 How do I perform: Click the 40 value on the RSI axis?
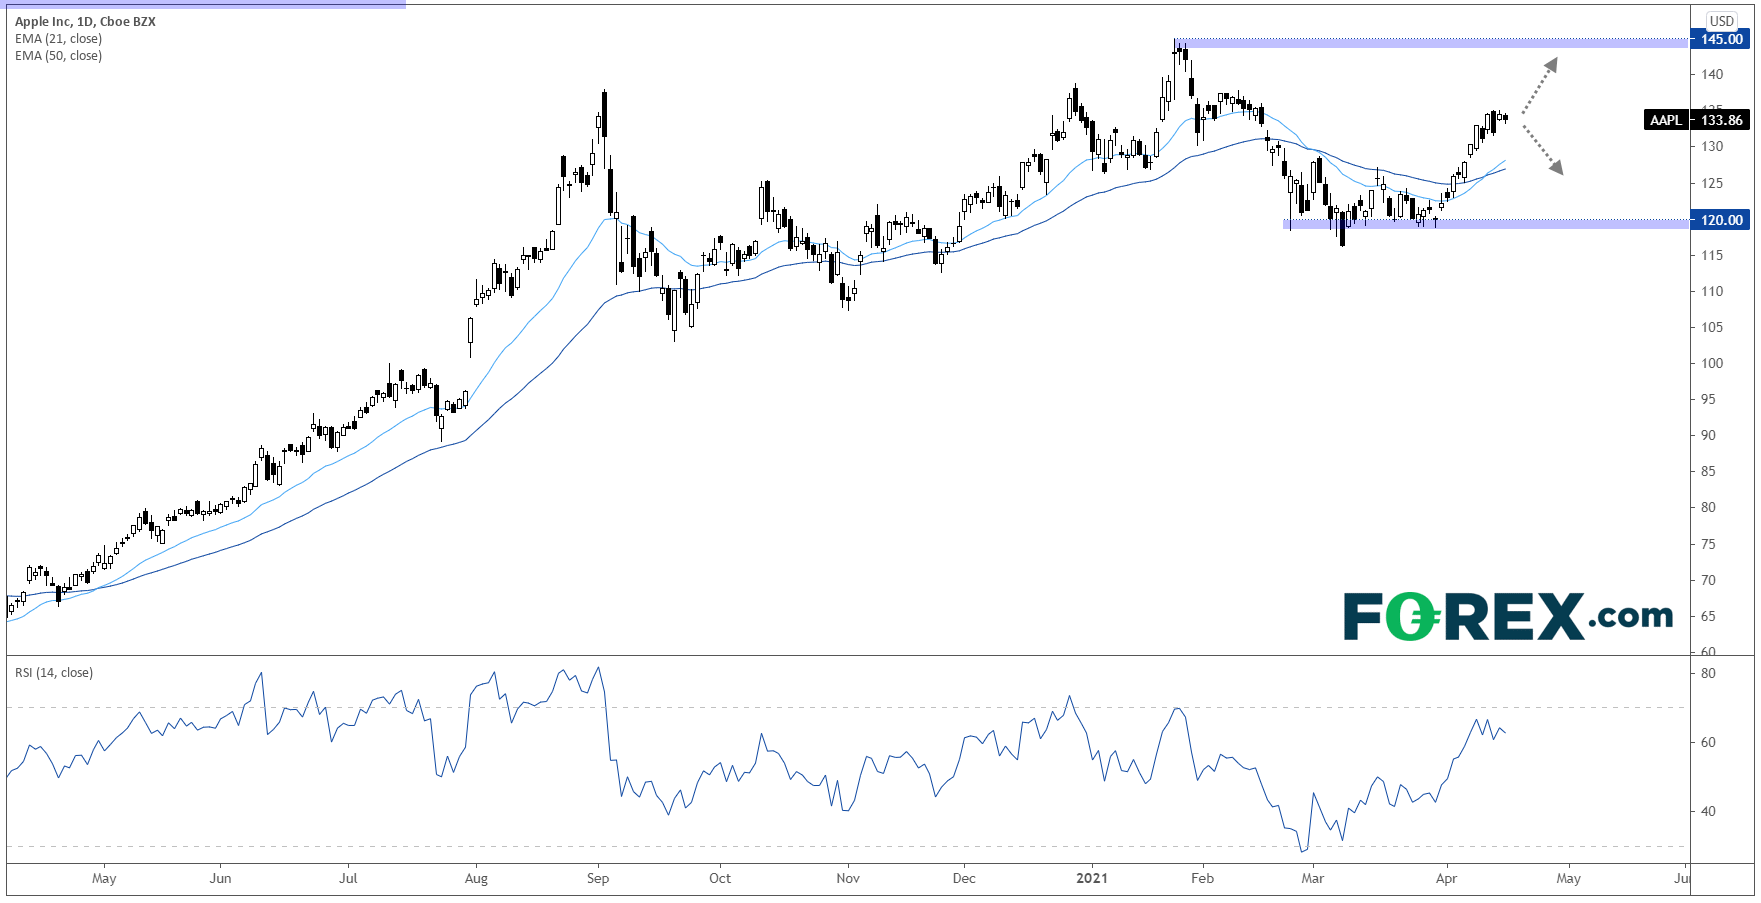tap(1709, 811)
